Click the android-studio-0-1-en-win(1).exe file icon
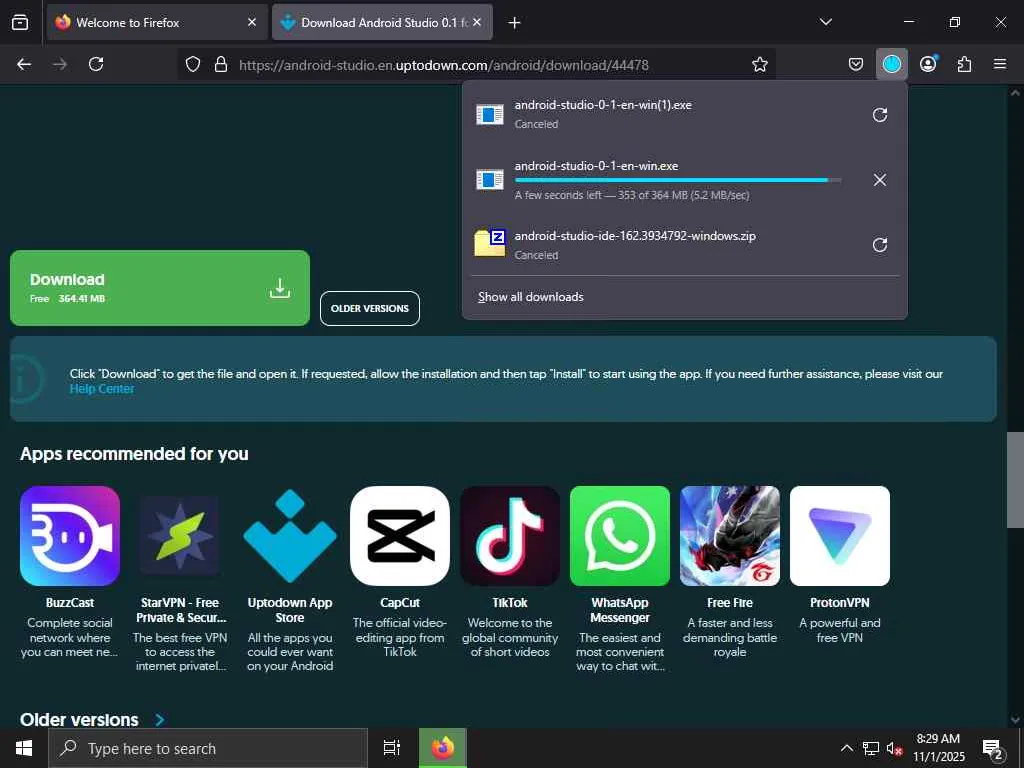This screenshot has height=768, width=1024. (x=490, y=114)
